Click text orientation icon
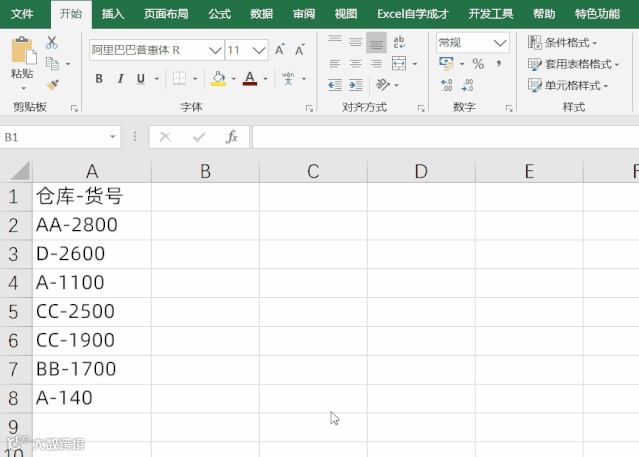The width and height of the screenshot is (639, 457). pos(383,85)
